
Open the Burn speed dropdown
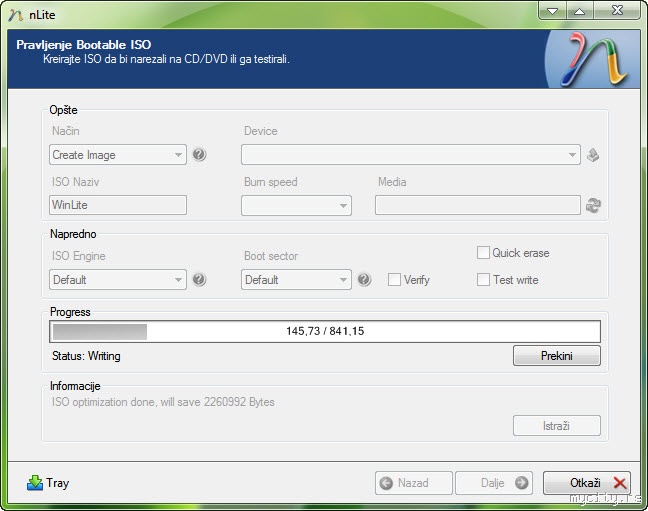point(296,205)
